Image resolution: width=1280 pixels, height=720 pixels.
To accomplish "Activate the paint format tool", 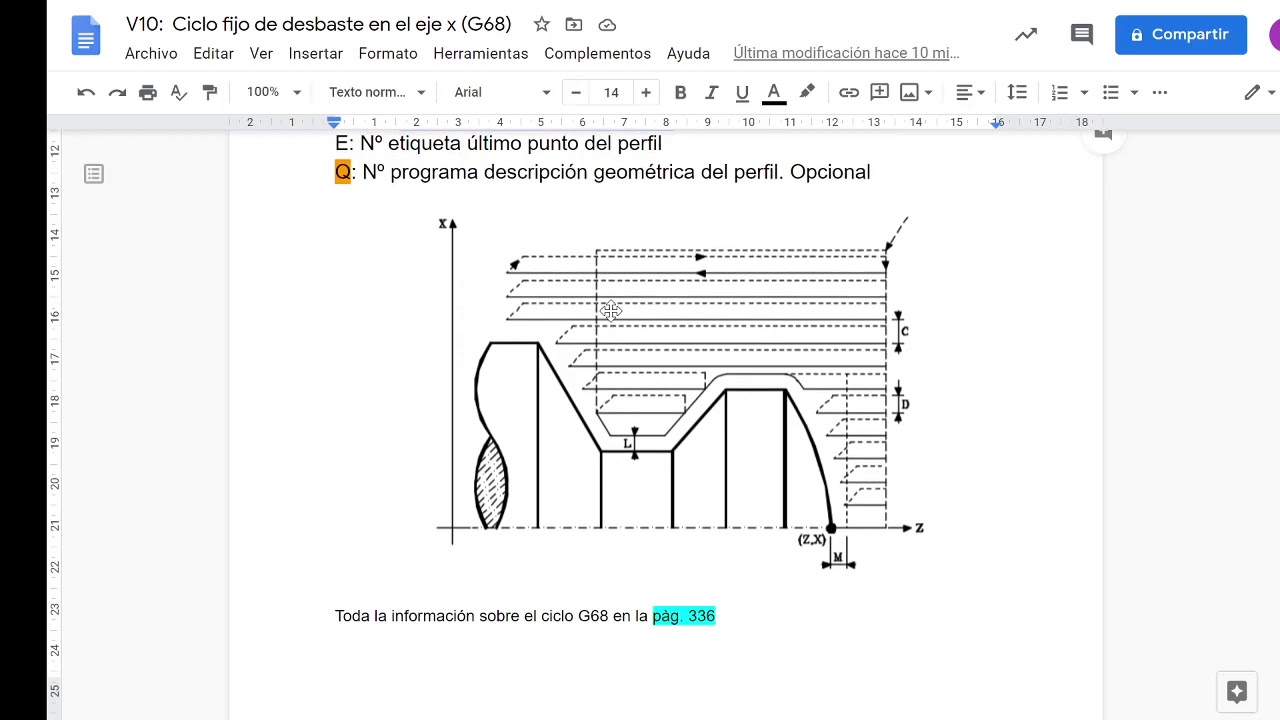I will click(210, 92).
